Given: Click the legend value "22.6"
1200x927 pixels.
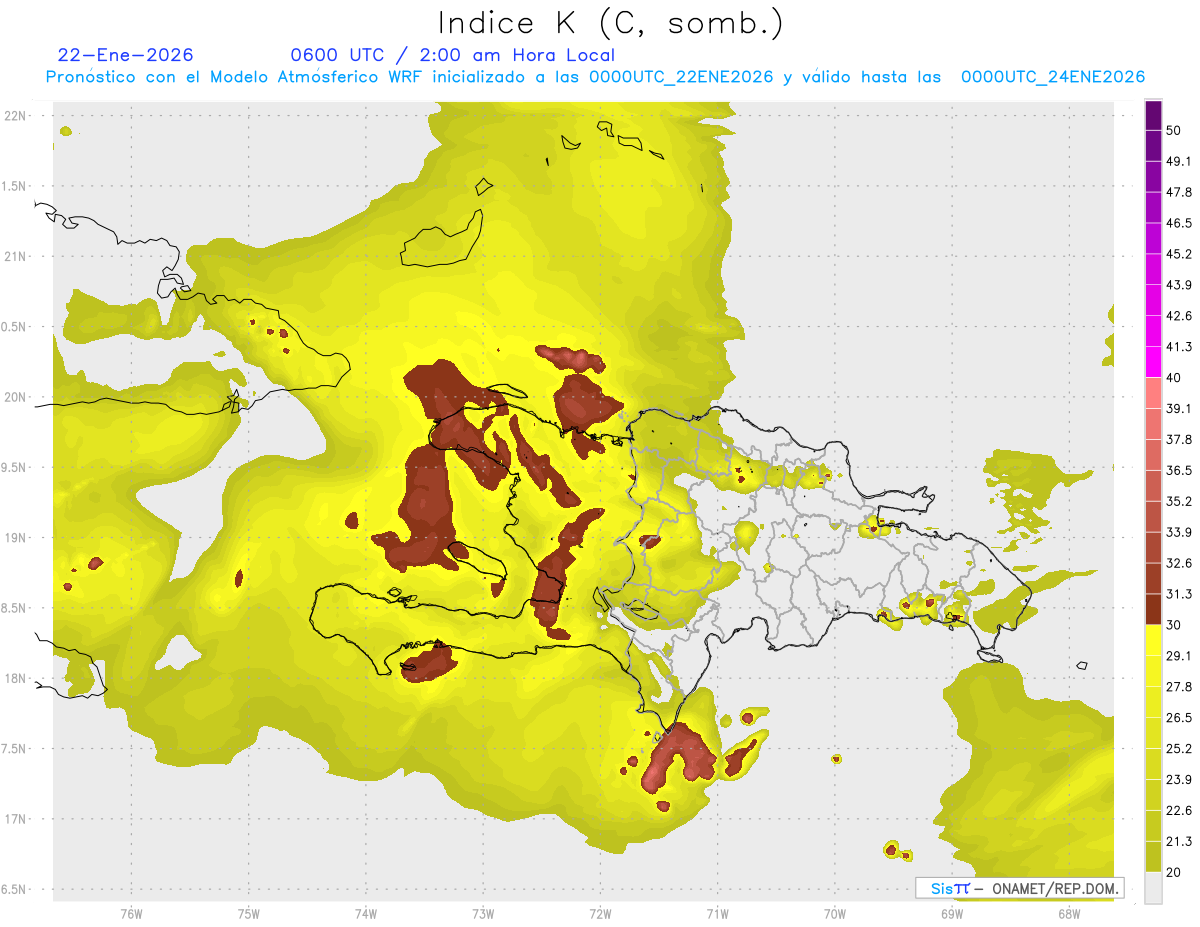Looking at the screenshot, I should coord(1179,811).
